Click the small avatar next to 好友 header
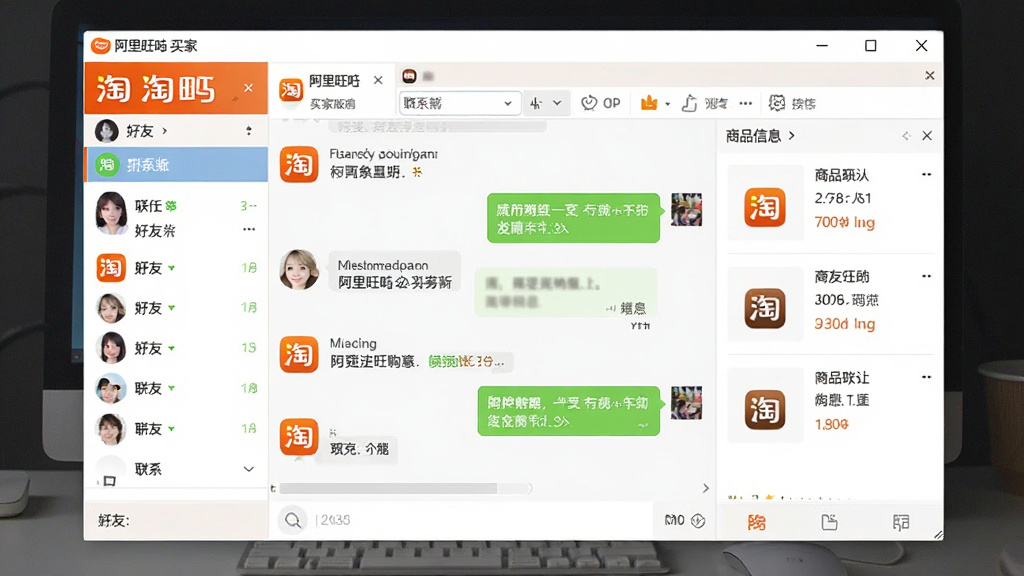The height and width of the screenshot is (576, 1024). pos(106,131)
